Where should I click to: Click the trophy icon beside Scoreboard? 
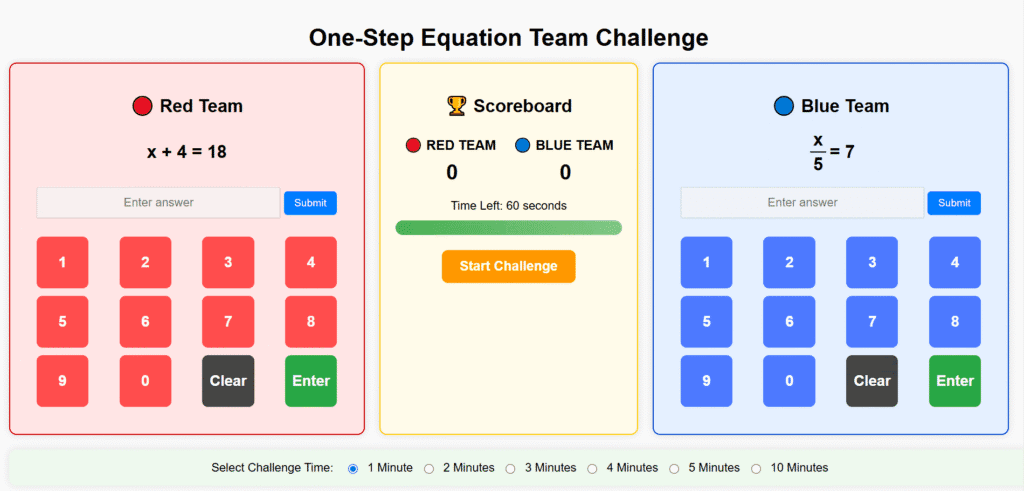click(456, 105)
